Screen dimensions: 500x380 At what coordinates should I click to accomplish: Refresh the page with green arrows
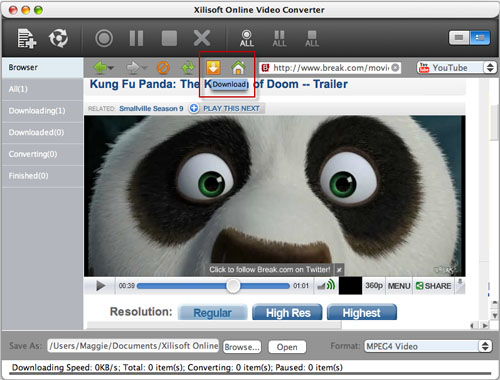click(188, 68)
